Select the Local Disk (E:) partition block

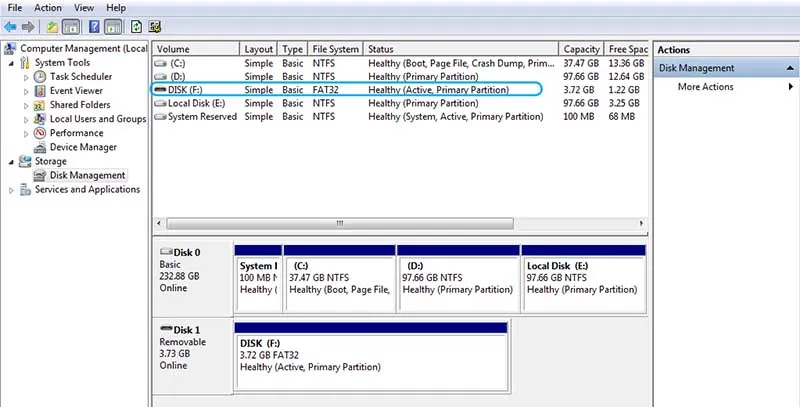point(581,278)
